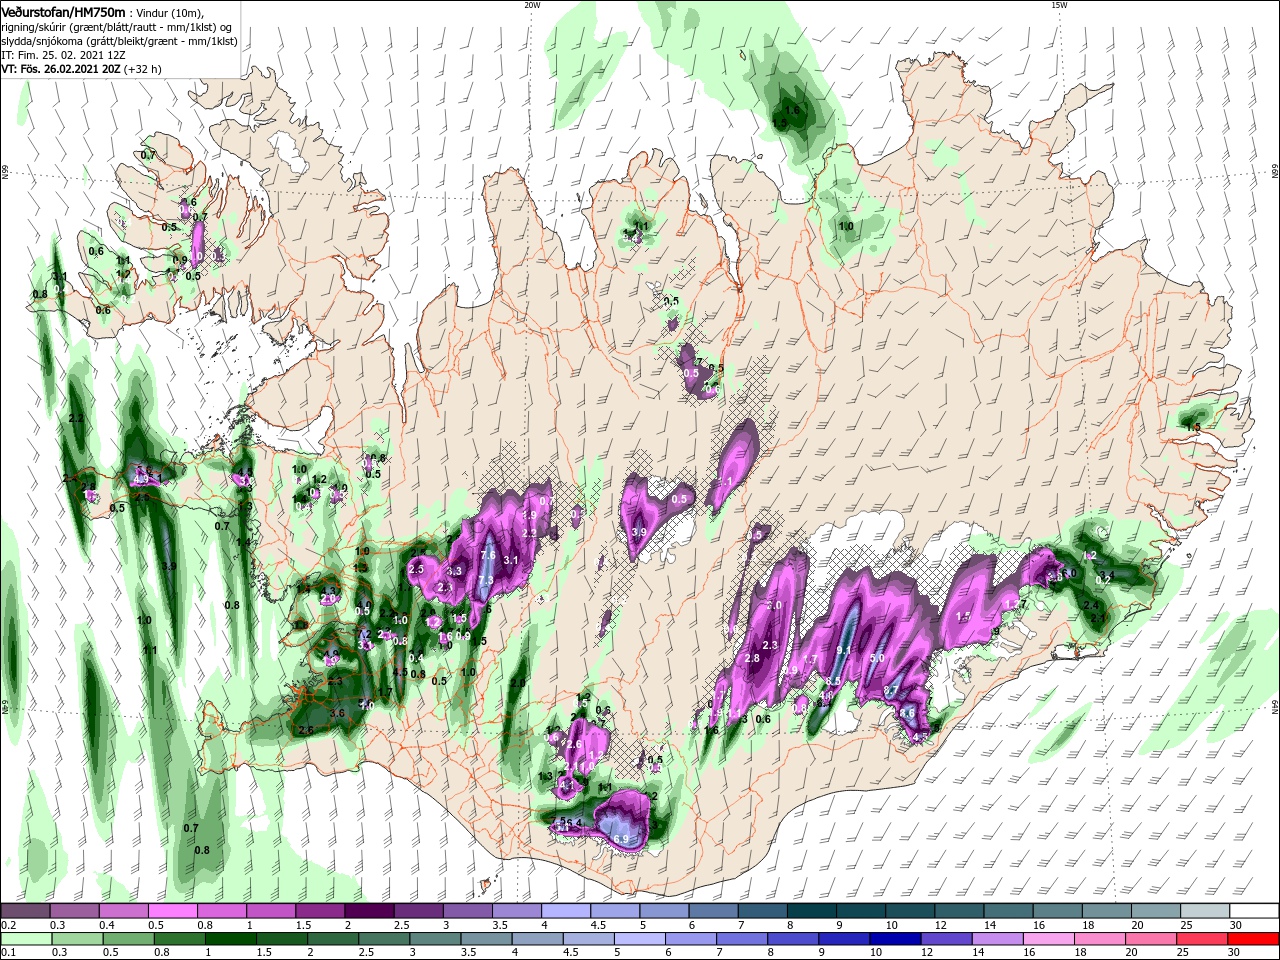Click the '0.2' label on snow scale
Screen dimensions: 1280x960
click(x=8, y=925)
